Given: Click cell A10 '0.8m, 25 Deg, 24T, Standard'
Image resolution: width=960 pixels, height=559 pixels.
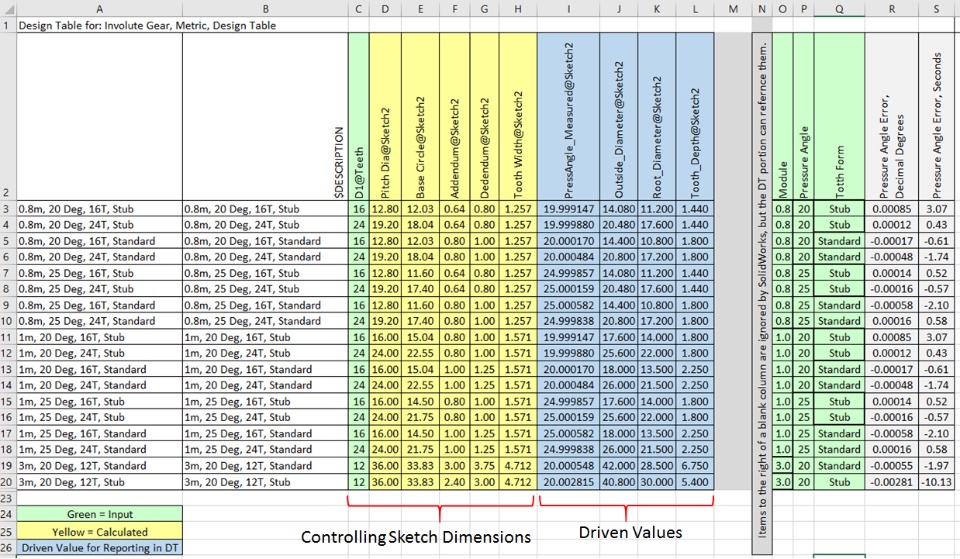Looking at the screenshot, I should pyautogui.click(x=99, y=321).
